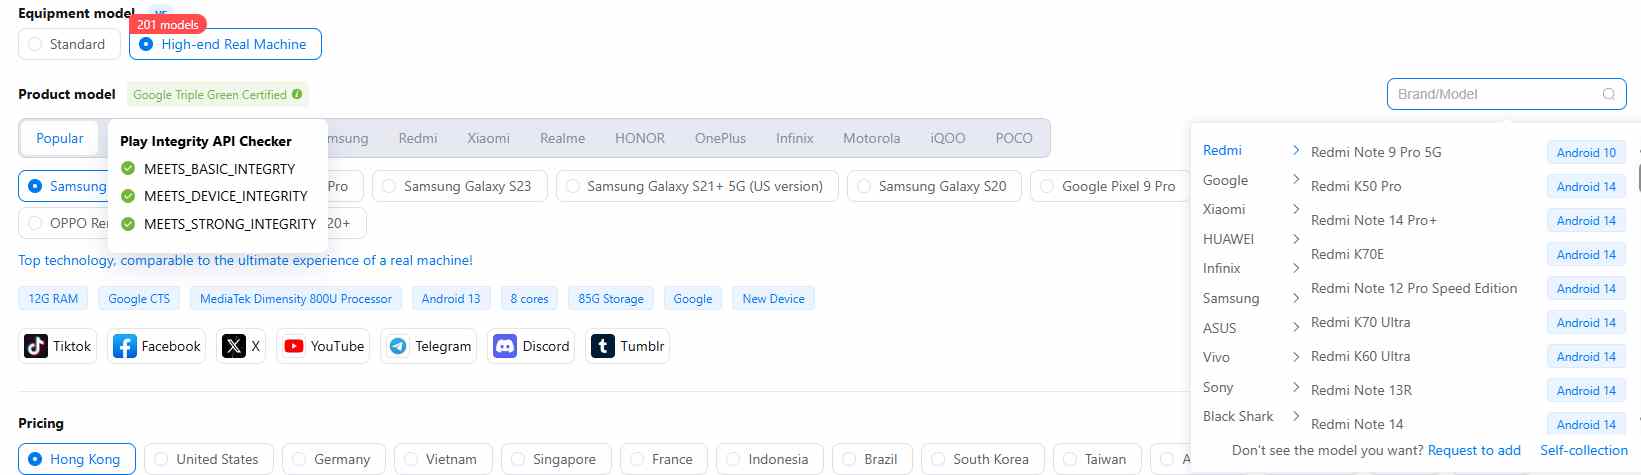Open the Popular models tab

[x=60, y=138]
